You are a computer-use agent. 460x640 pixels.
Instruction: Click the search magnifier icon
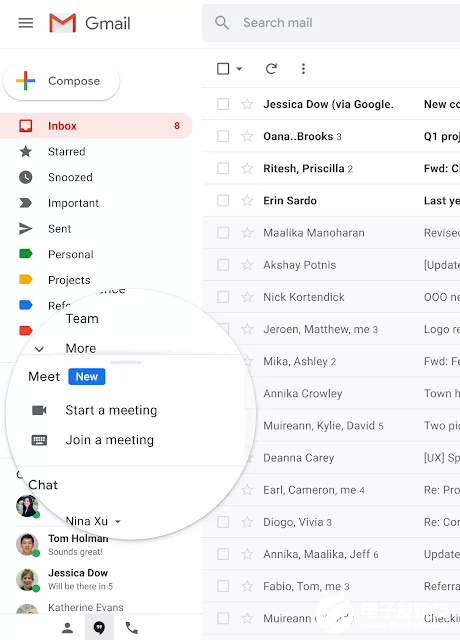click(x=222, y=22)
